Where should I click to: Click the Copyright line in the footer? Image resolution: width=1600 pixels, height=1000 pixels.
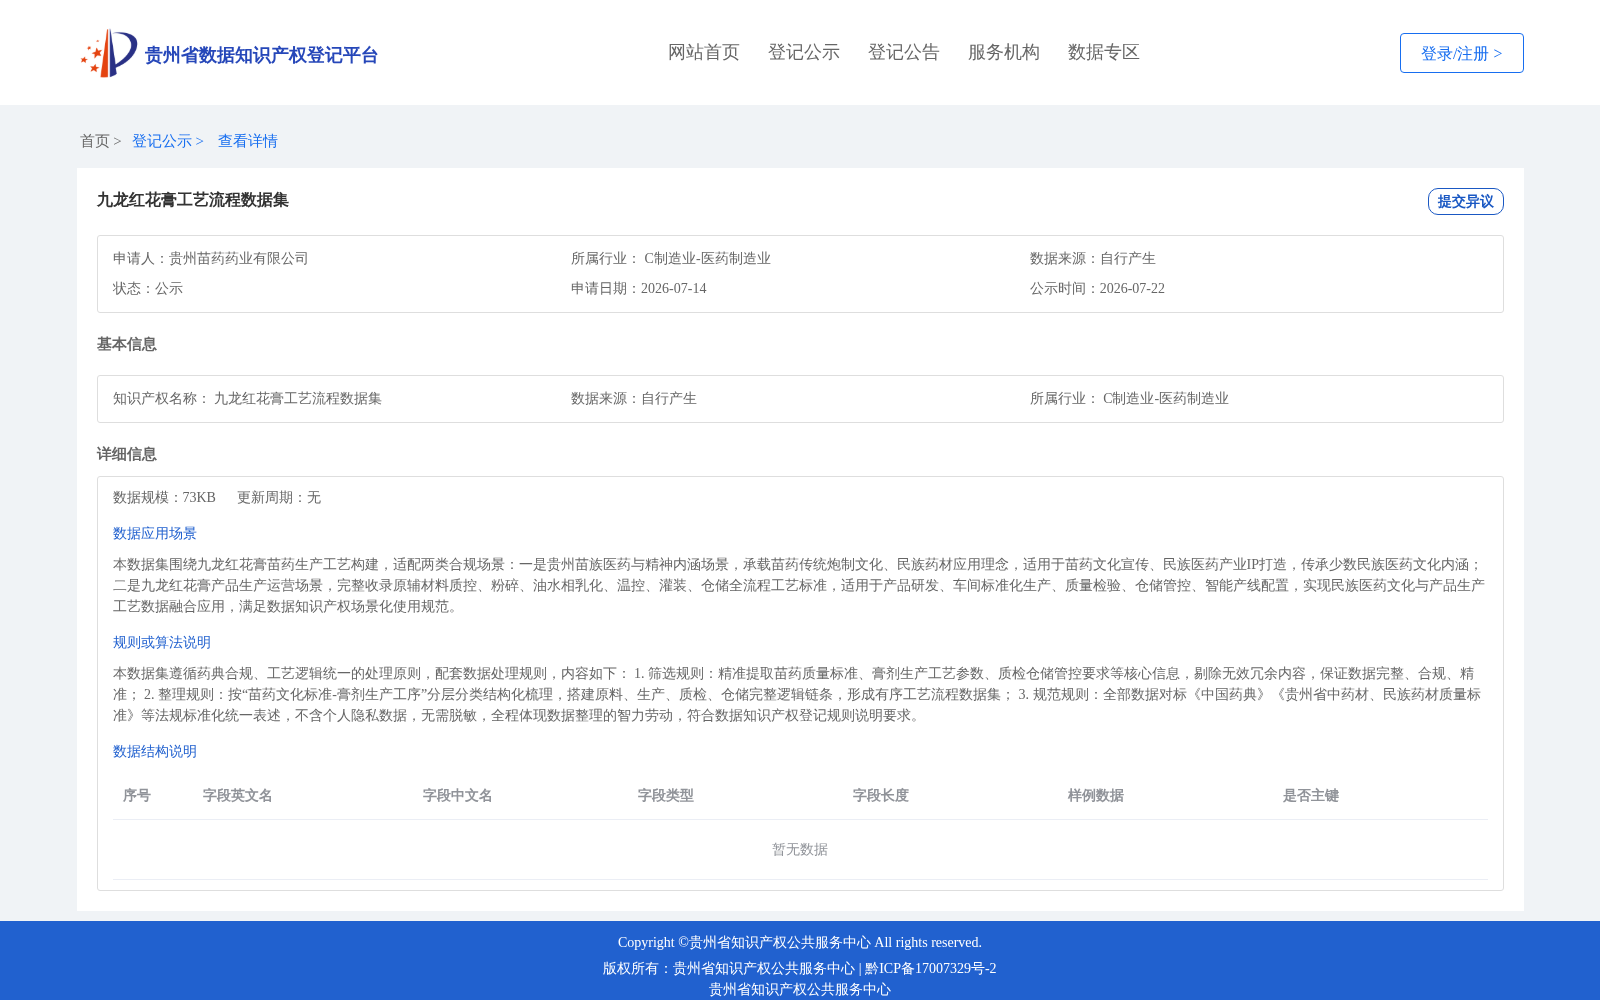tap(800, 942)
